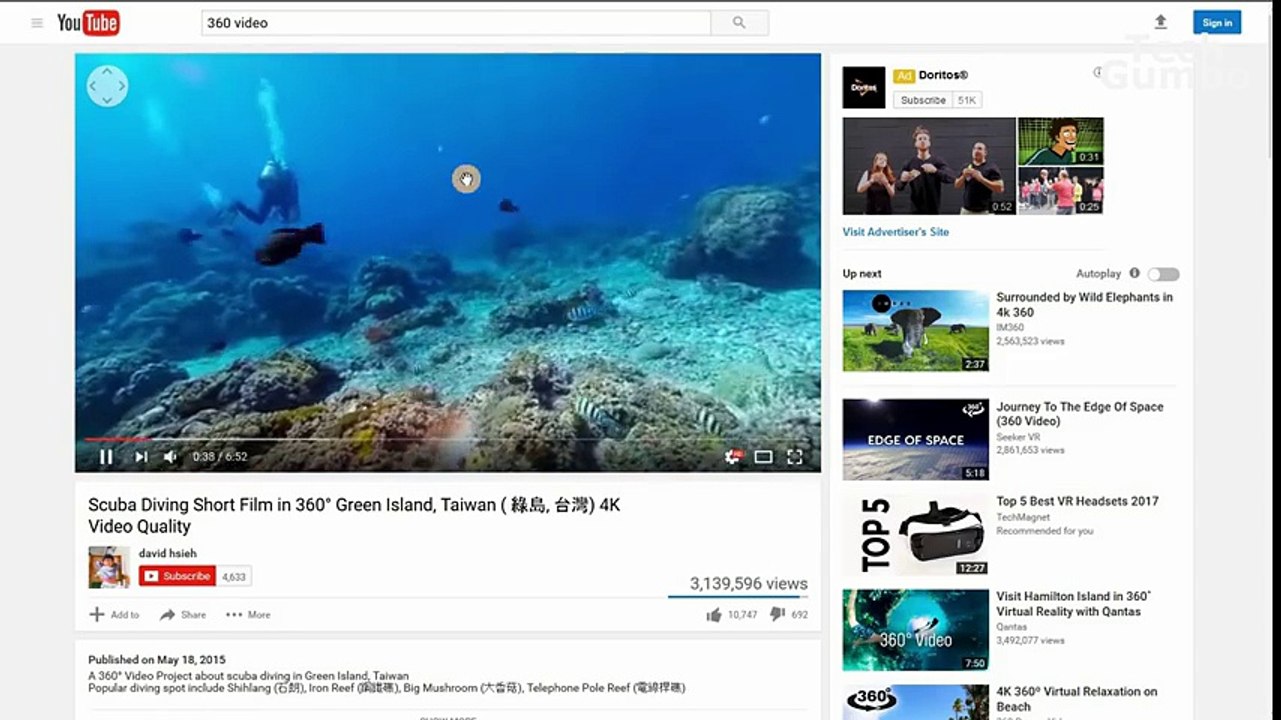The image size is (1281, 720).
Task: Switch the player to theater mode
Action: click(x=763, y=457)
